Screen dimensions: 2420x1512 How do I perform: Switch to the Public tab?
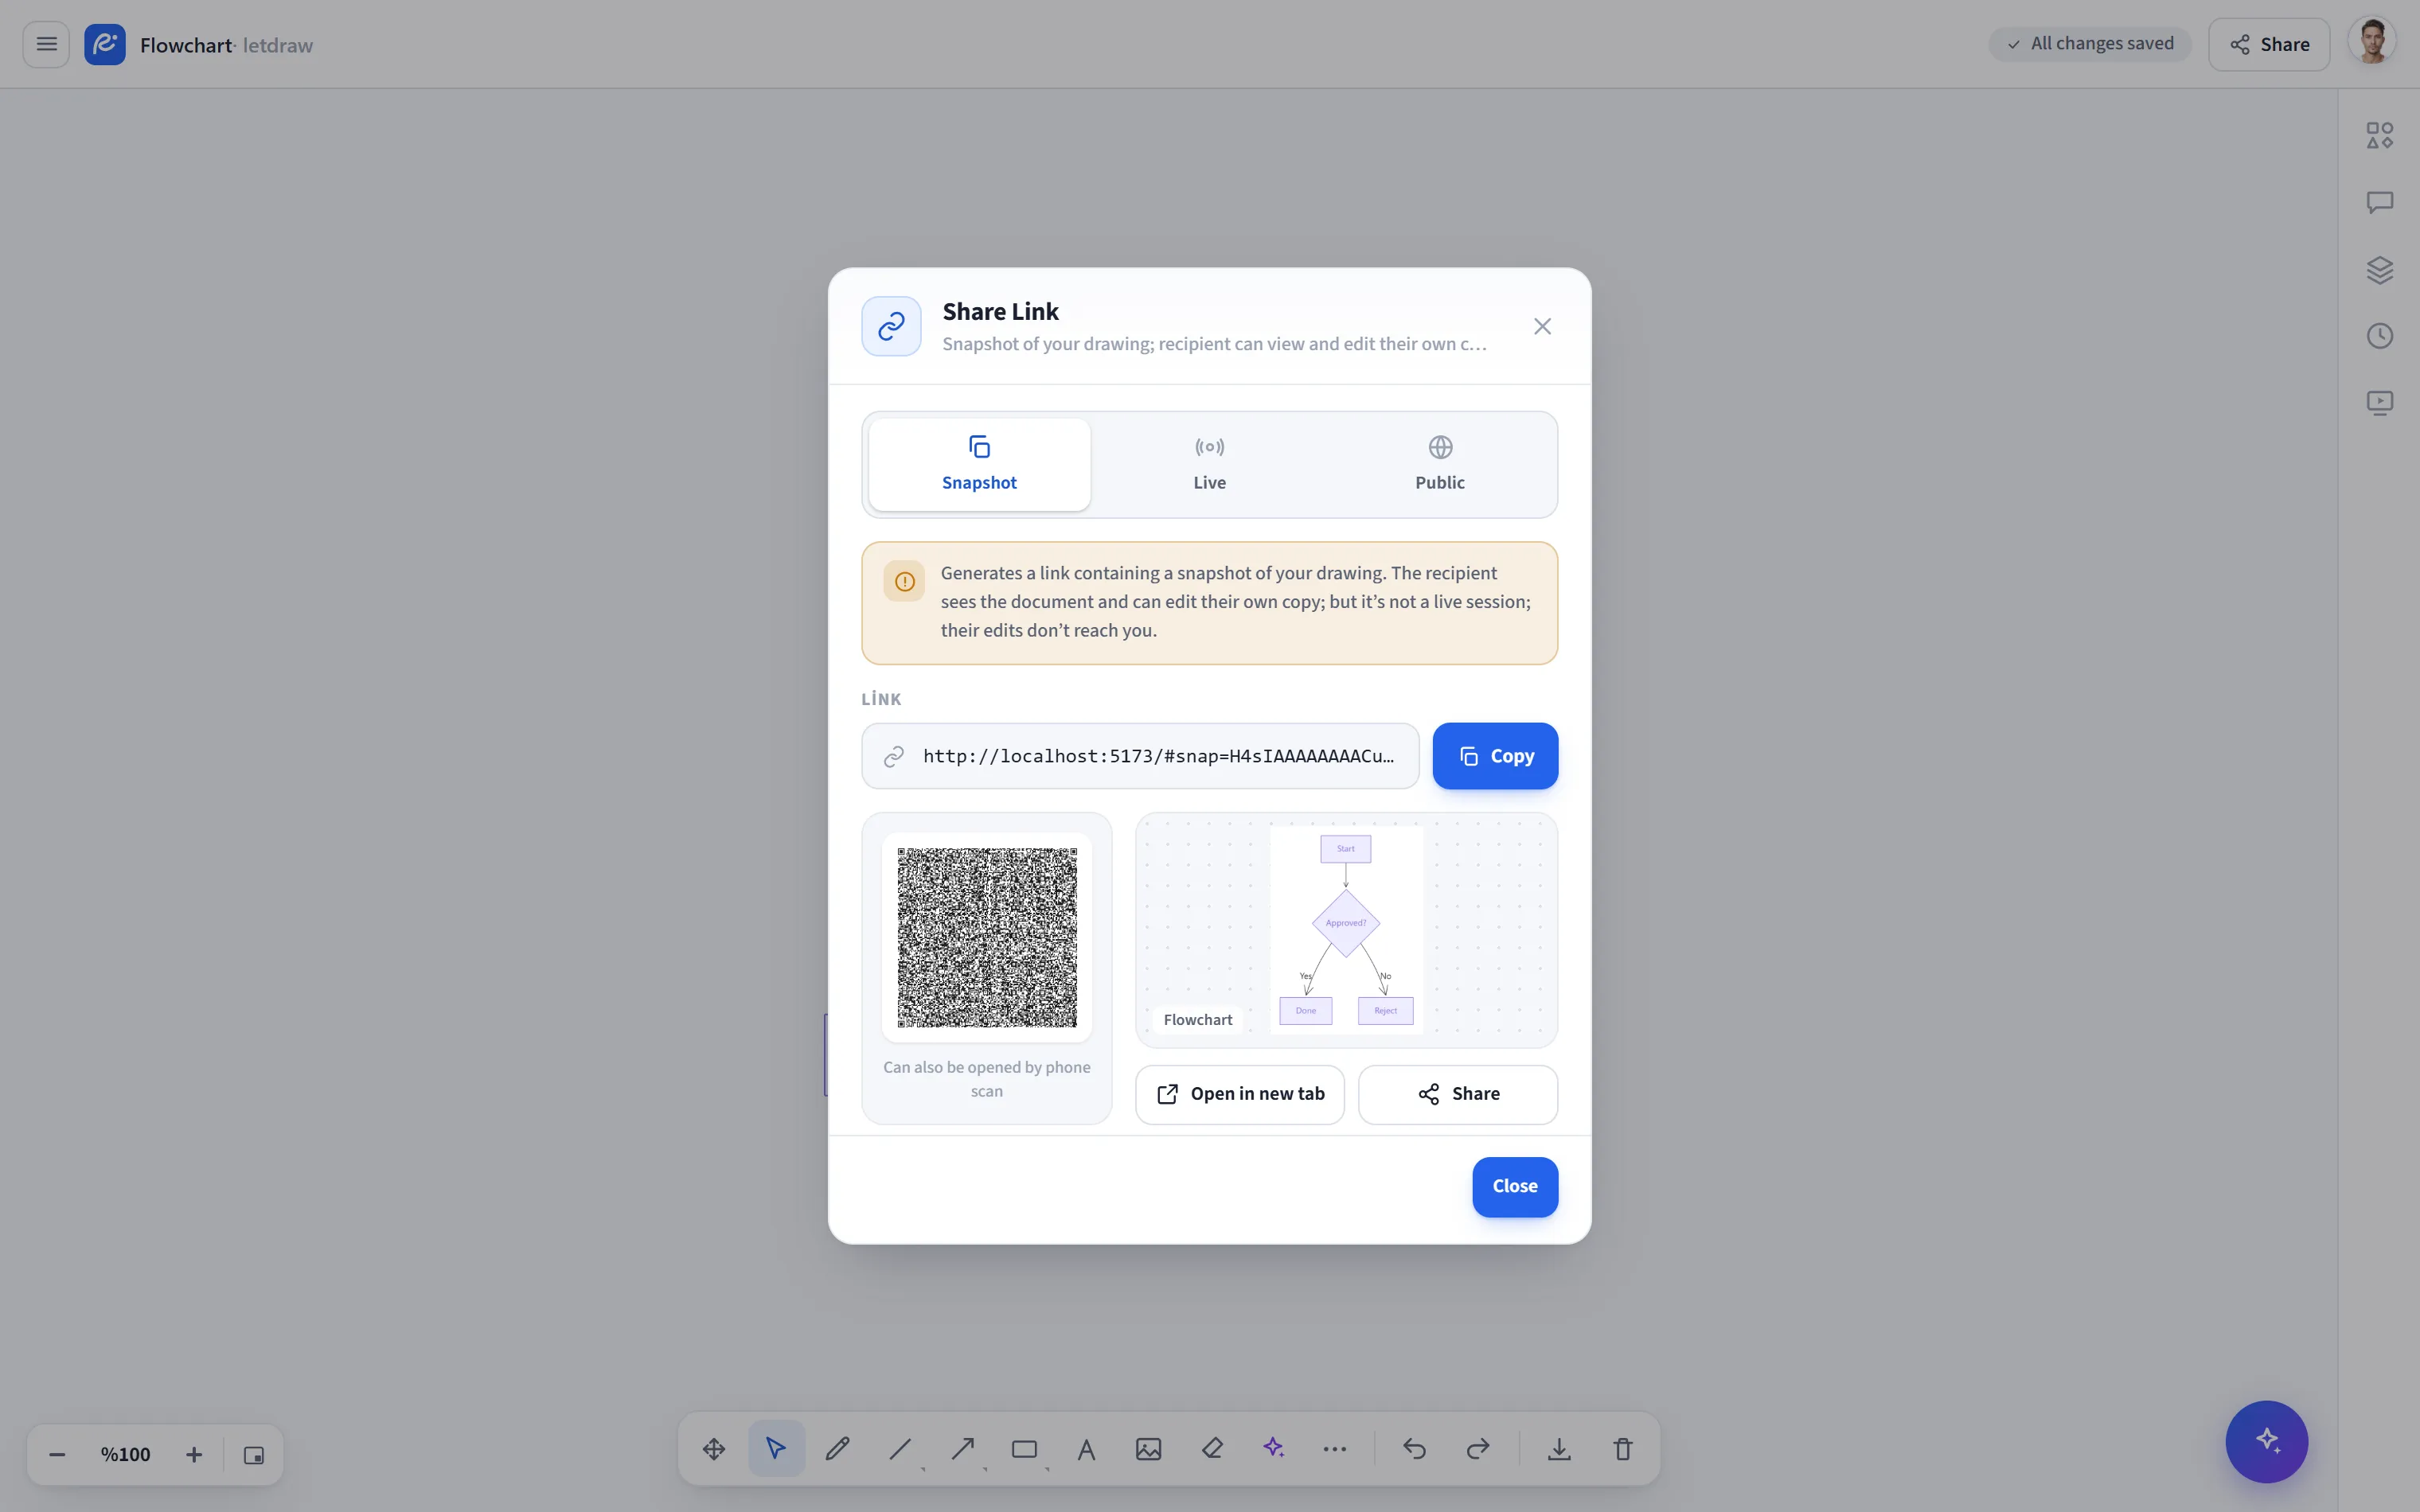[1439, 465]
